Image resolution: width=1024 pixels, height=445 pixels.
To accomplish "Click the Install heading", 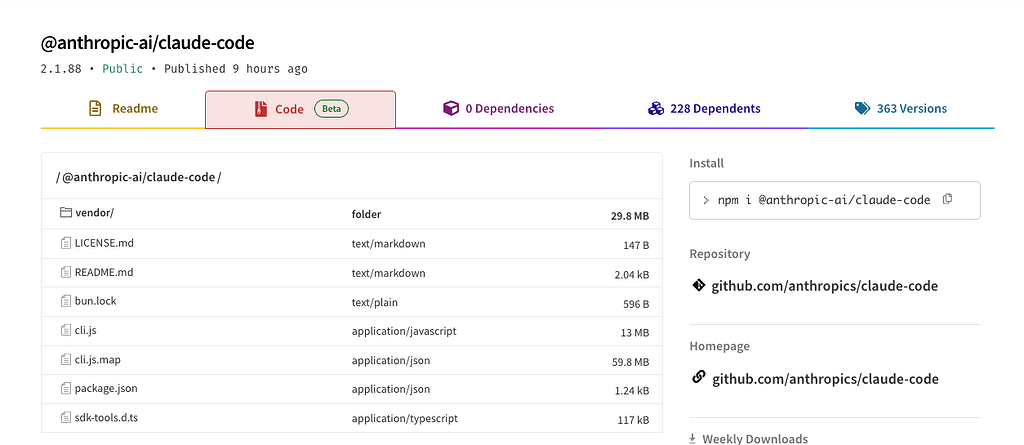I will click(x=707, y=163).
